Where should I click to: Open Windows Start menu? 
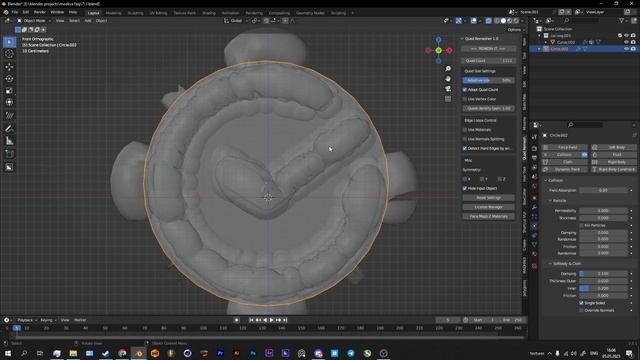[8, 353]
